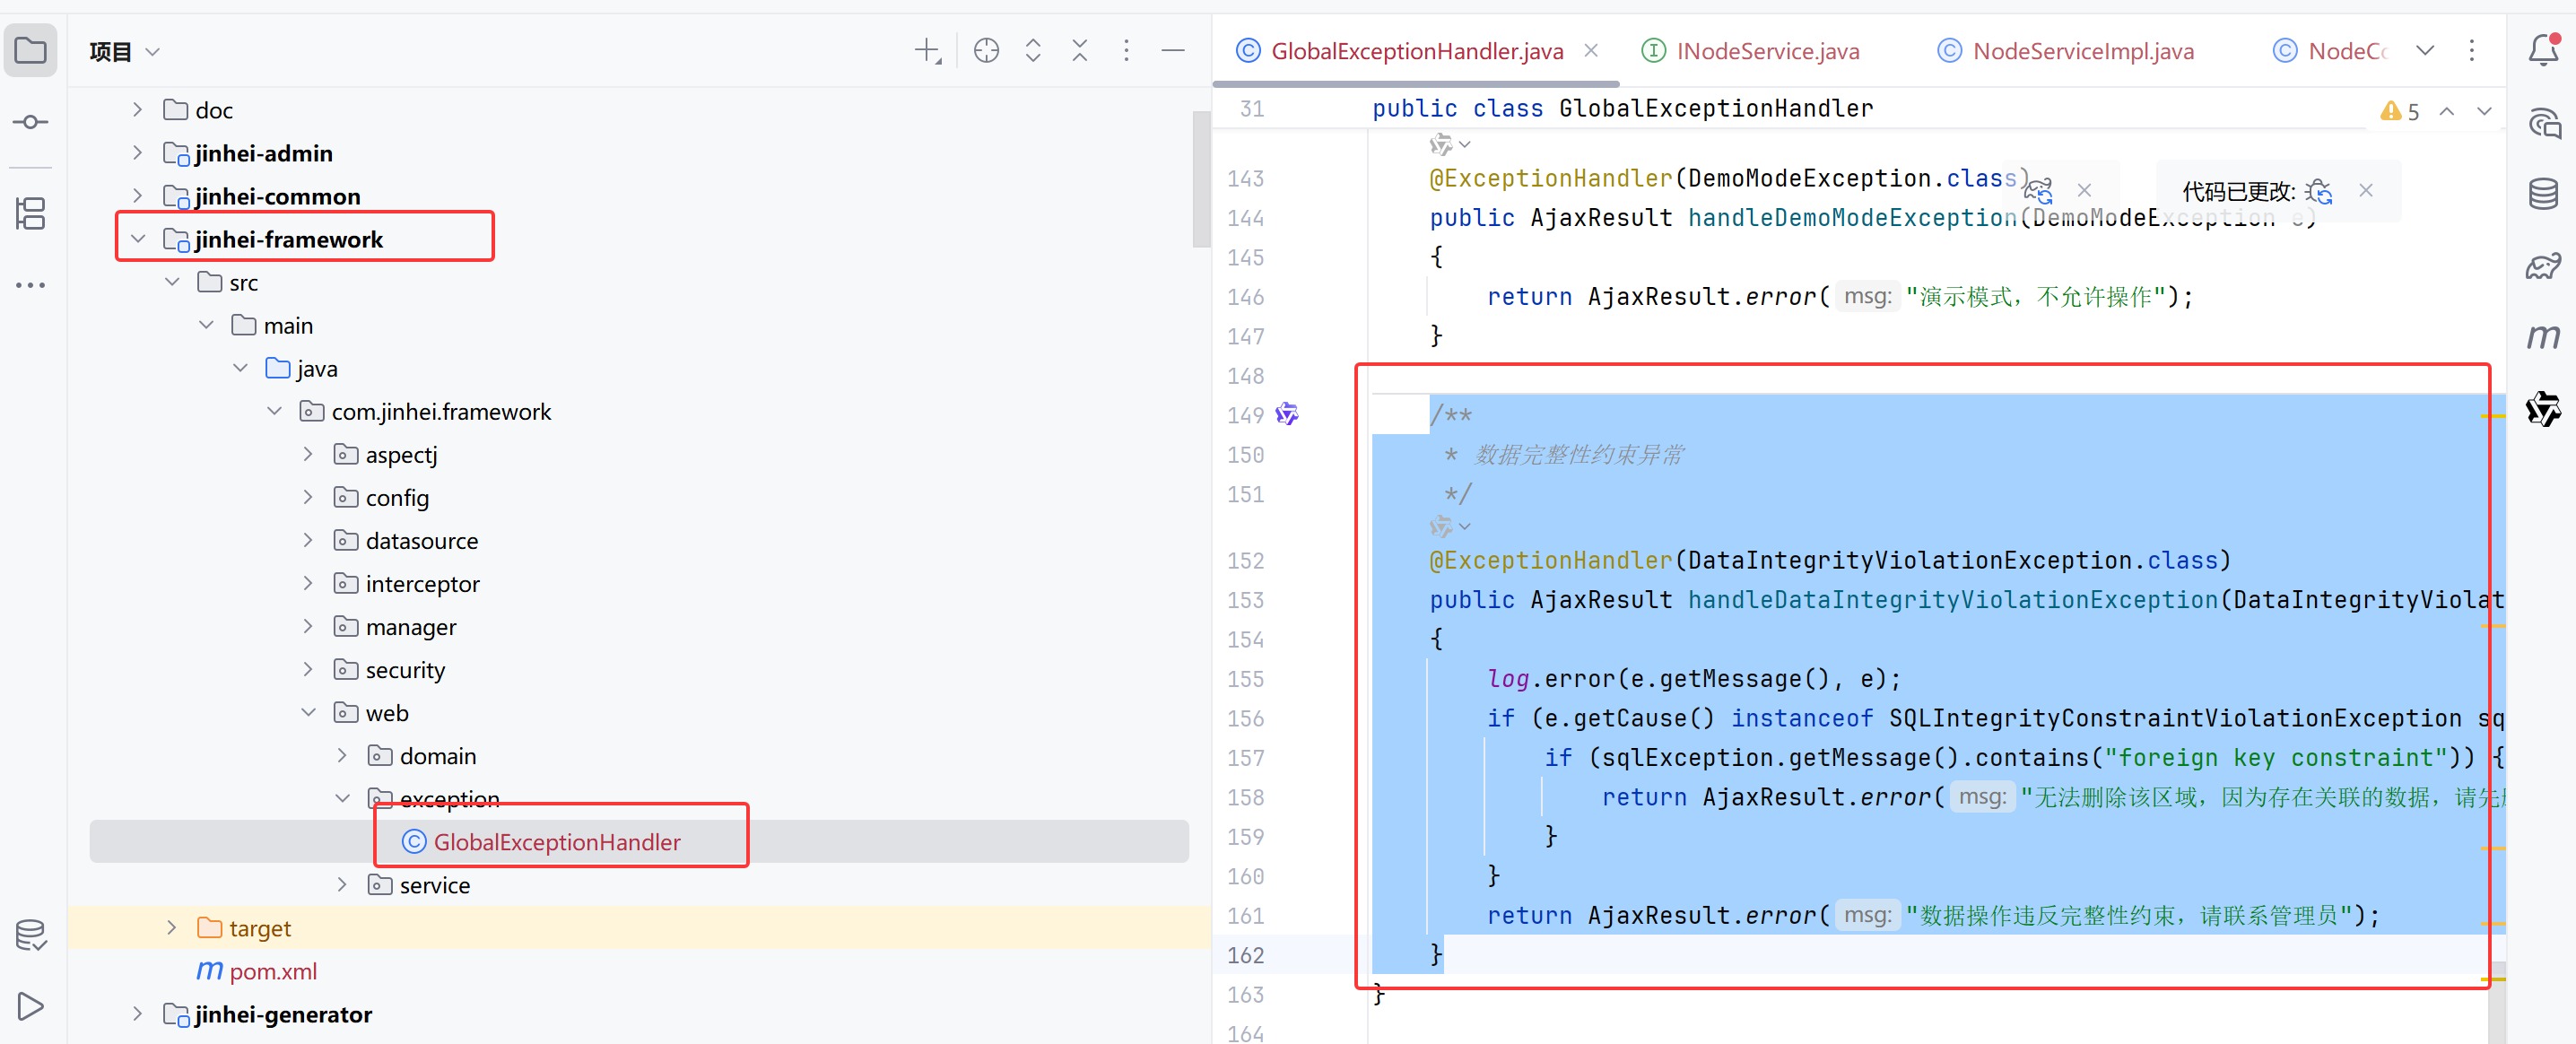Open the Structure tool window icon
The image size is (2576, 1044).
(x=30, y=213)
